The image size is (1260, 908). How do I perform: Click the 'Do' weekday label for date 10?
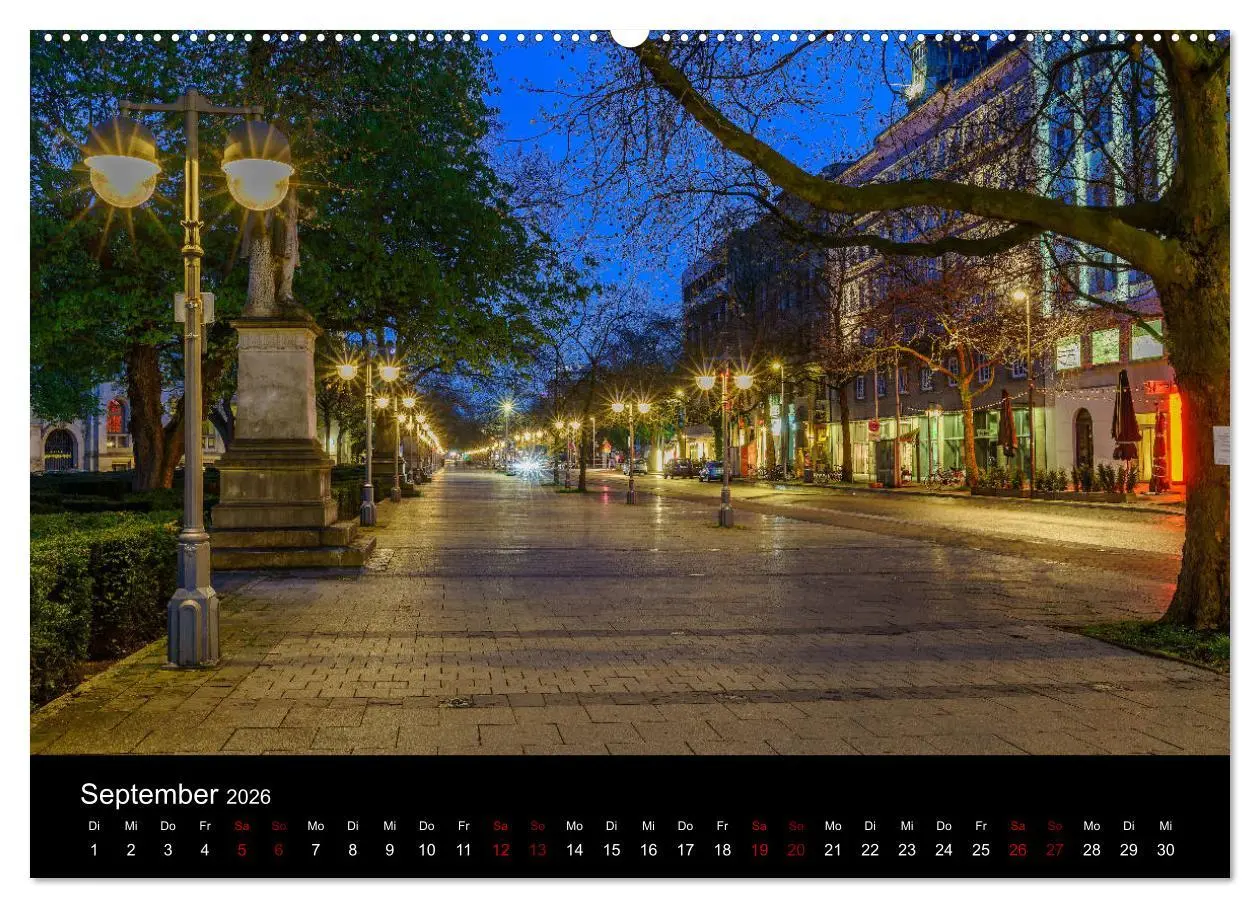pos(427,826)
